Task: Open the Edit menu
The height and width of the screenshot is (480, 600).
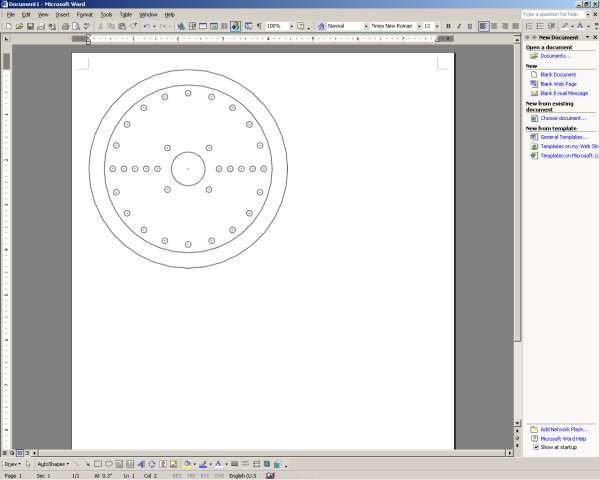Action: pos(26,15)
